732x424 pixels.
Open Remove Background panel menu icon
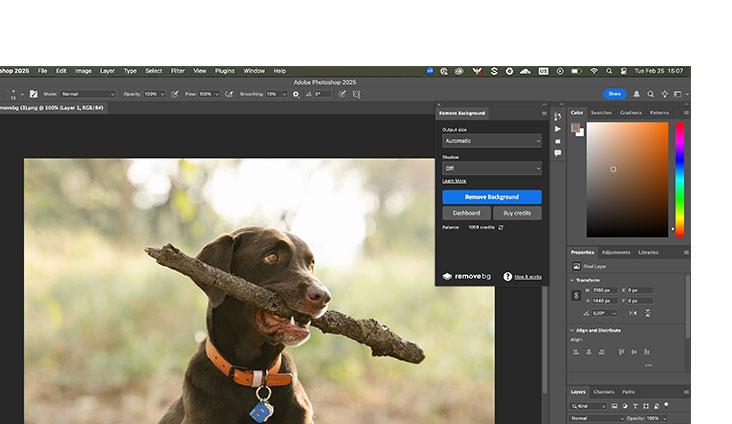coord(544,113)
